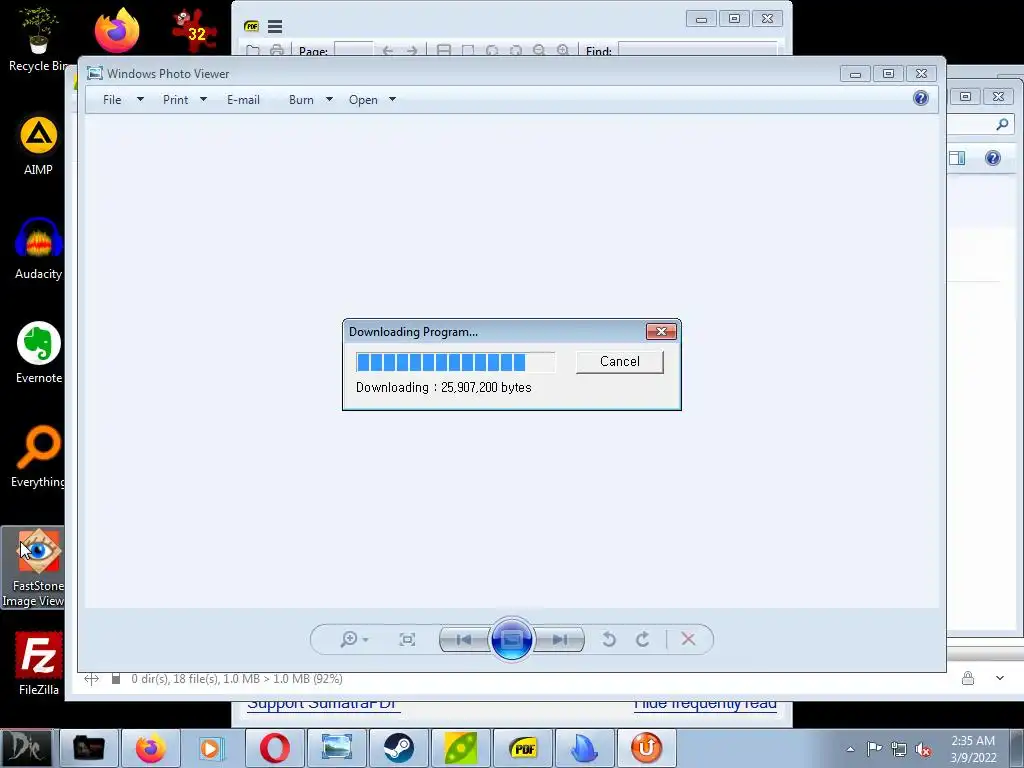
Task: Rotate the photo counterclockwise
Action: pos(609,639)
